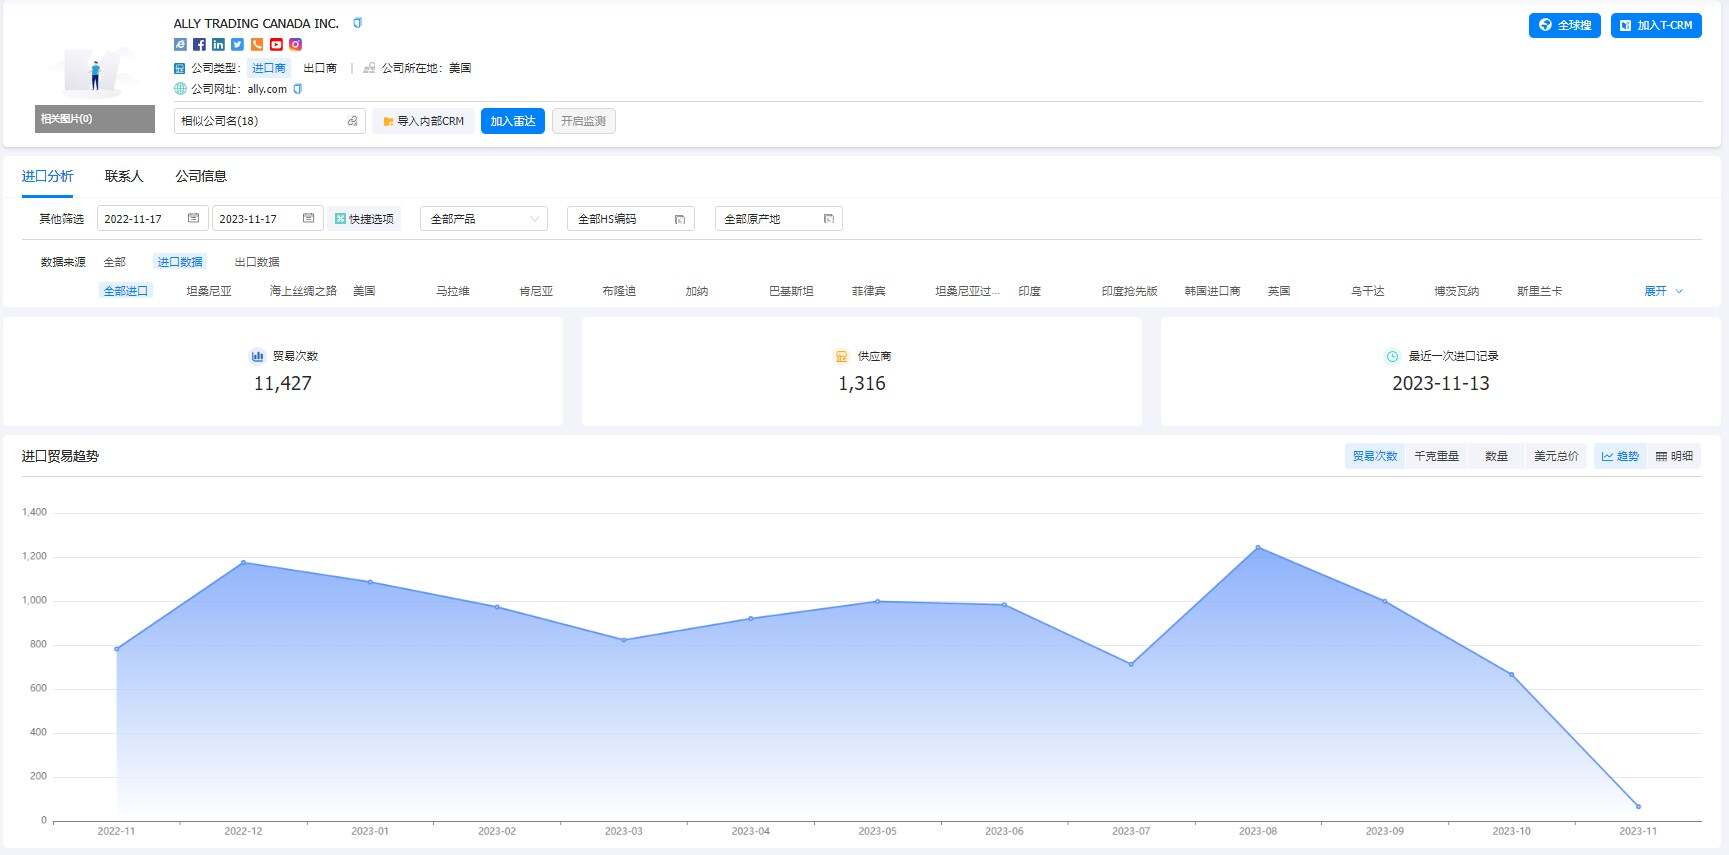Image resolution: width=1729 pixels, height=855 pixels.
Task: Click the globe icon next to 公司网址
Action: [x=180, y=89]
